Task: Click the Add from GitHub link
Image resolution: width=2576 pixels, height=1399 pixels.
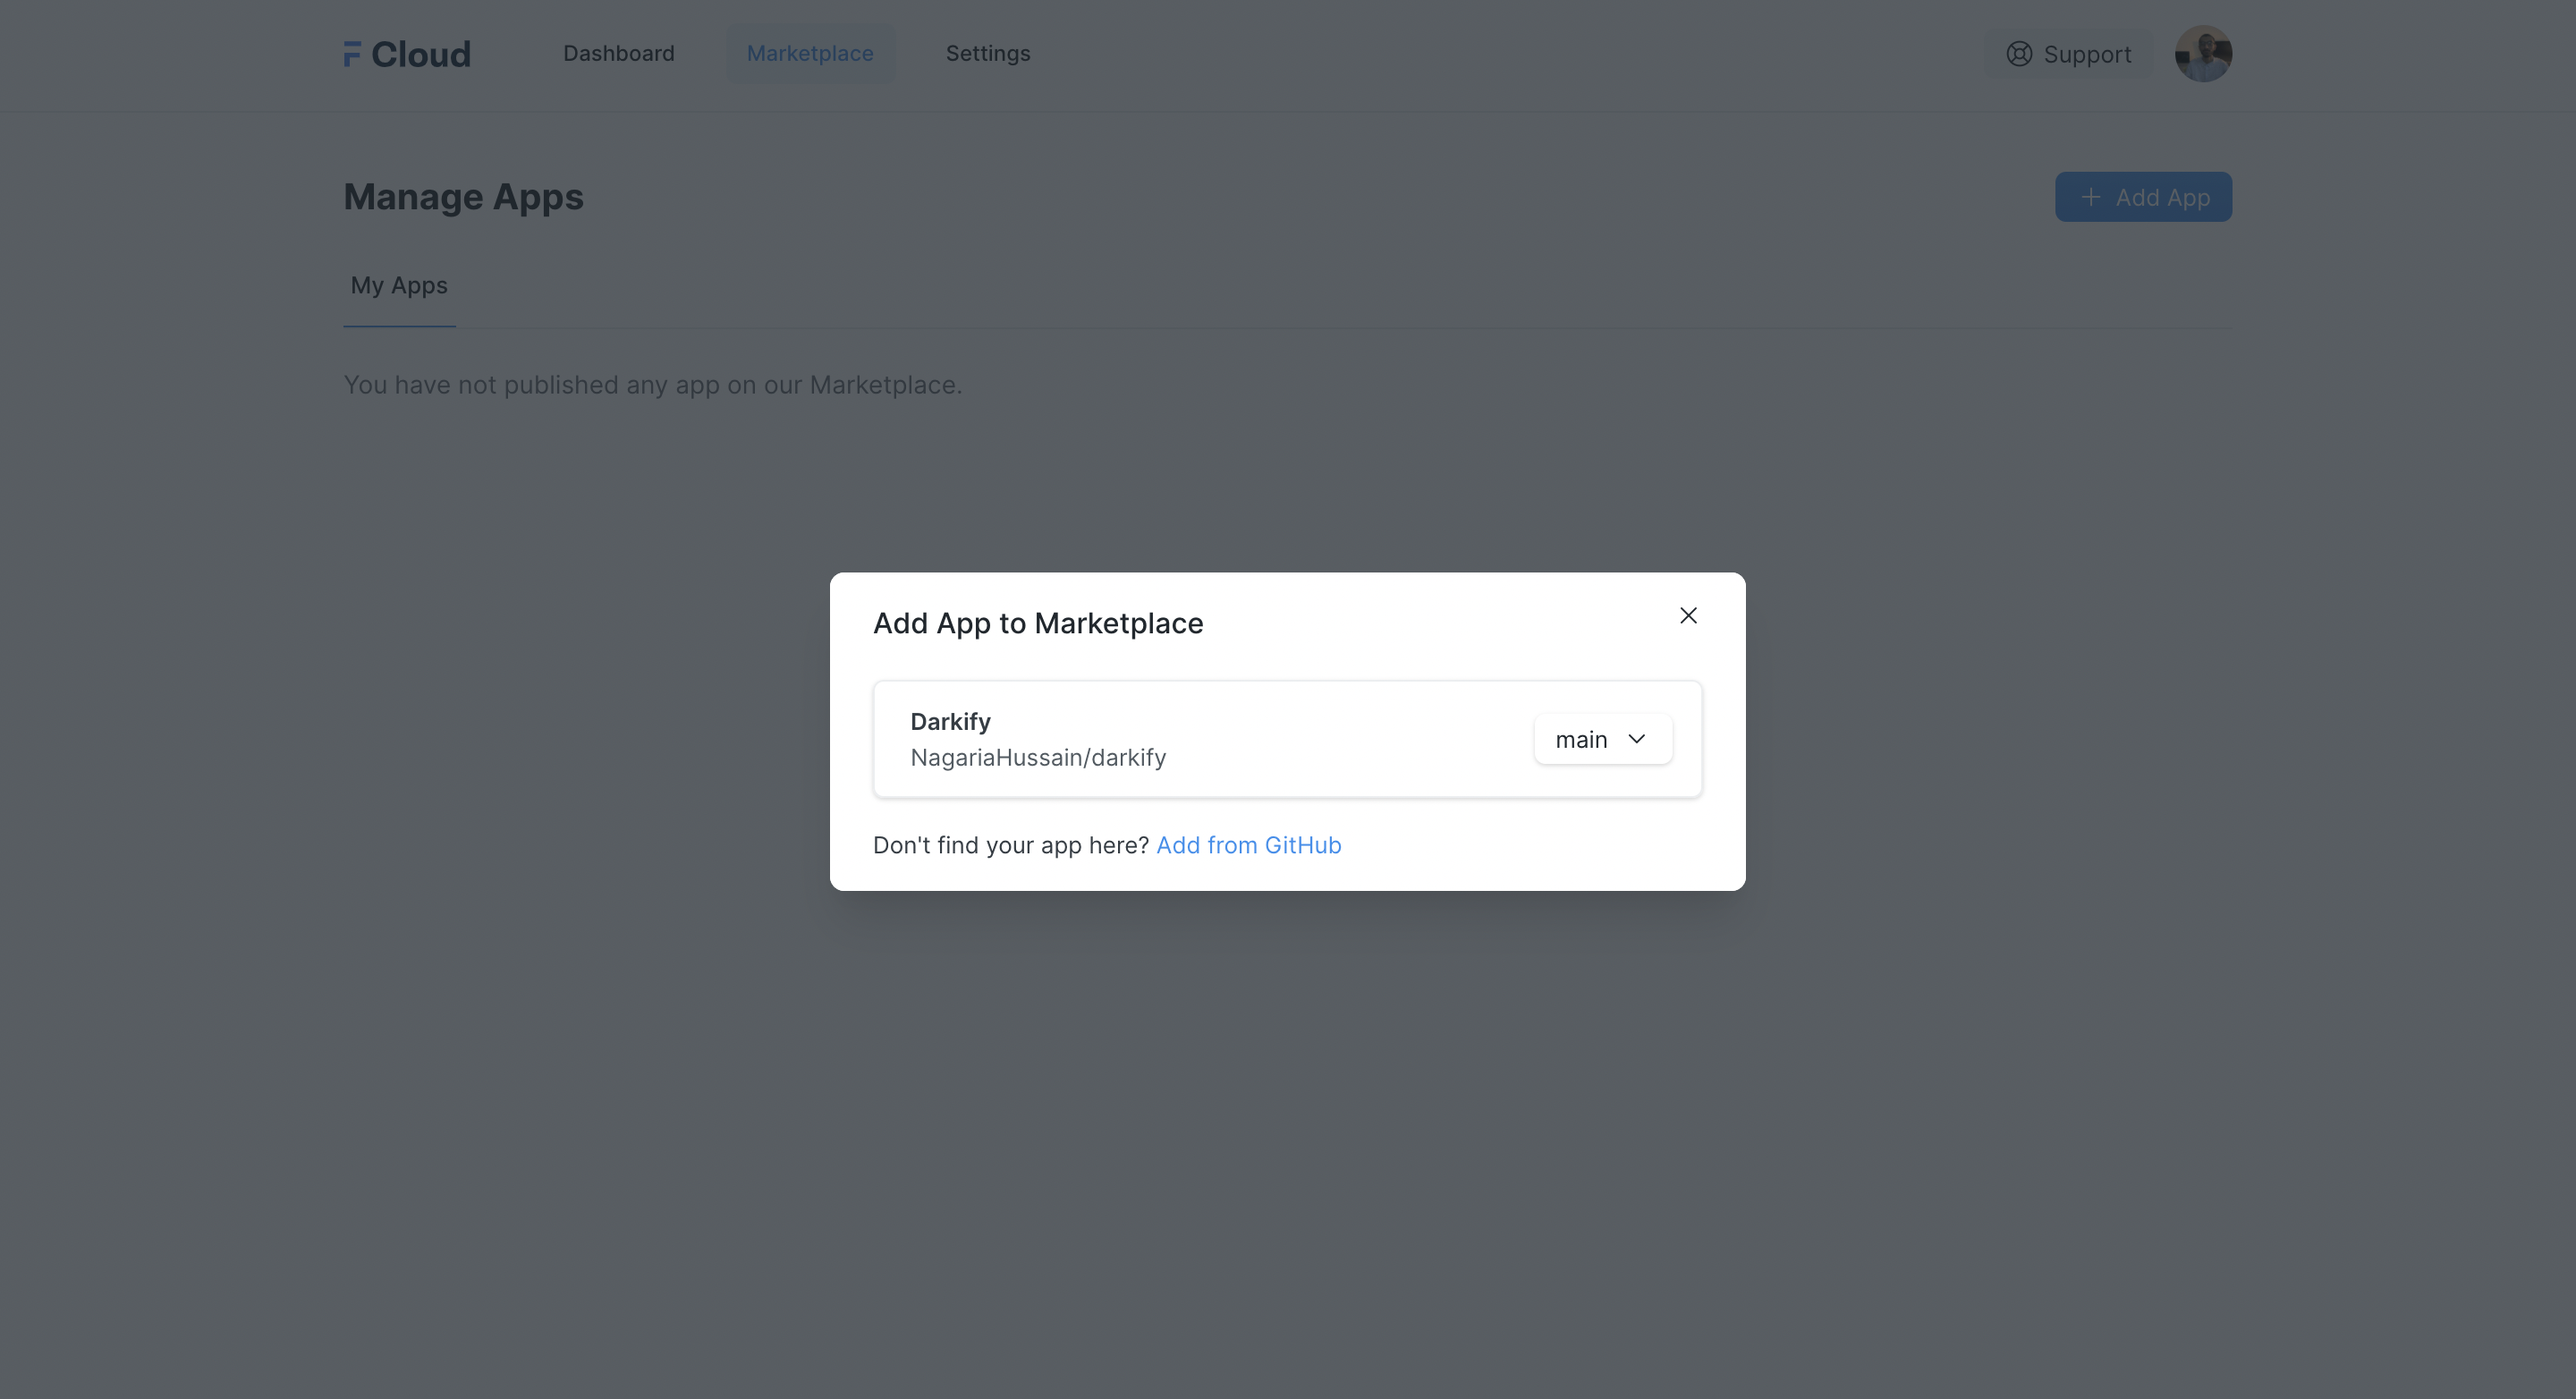Action: tap(1248, 845)
